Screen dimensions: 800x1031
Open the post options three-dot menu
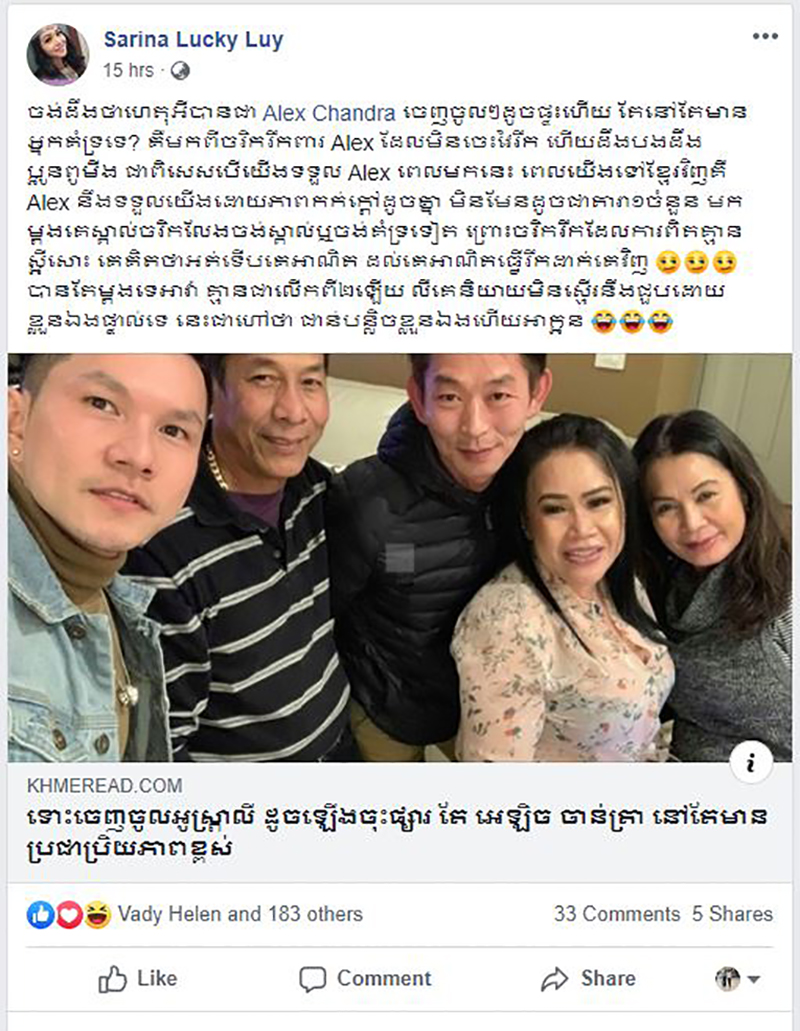tap(765, 36)
